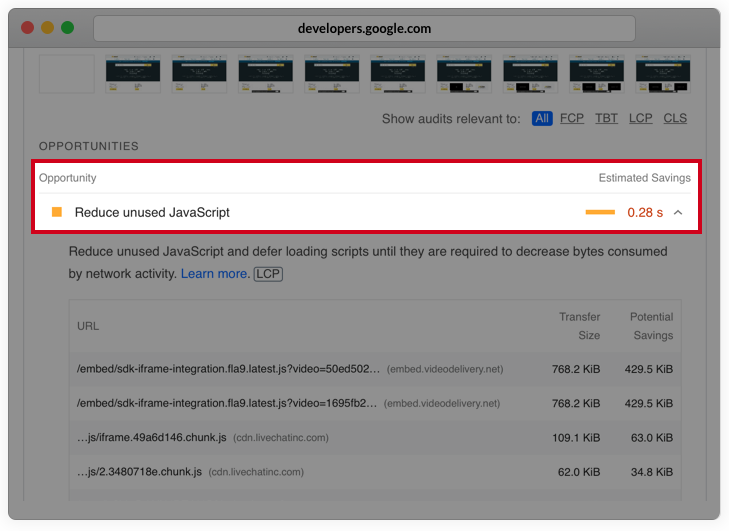The width and height of the screenshot is (729, 531).
Task: Click the developers.google.com address bar
Action: tap(364, 28)
